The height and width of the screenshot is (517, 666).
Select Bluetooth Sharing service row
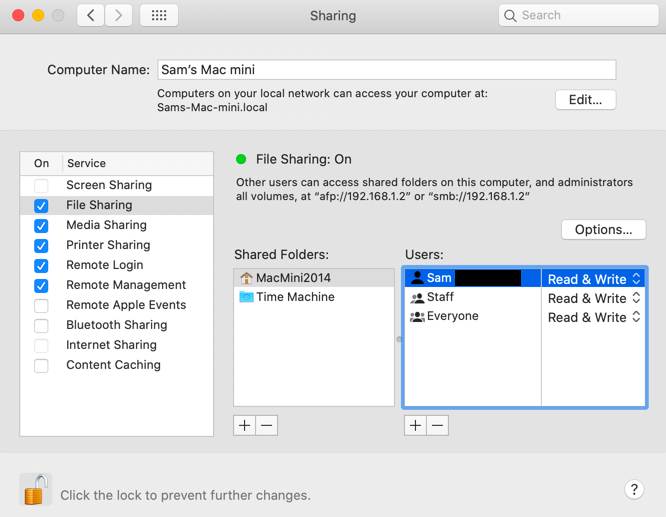(x=116, y=325)
